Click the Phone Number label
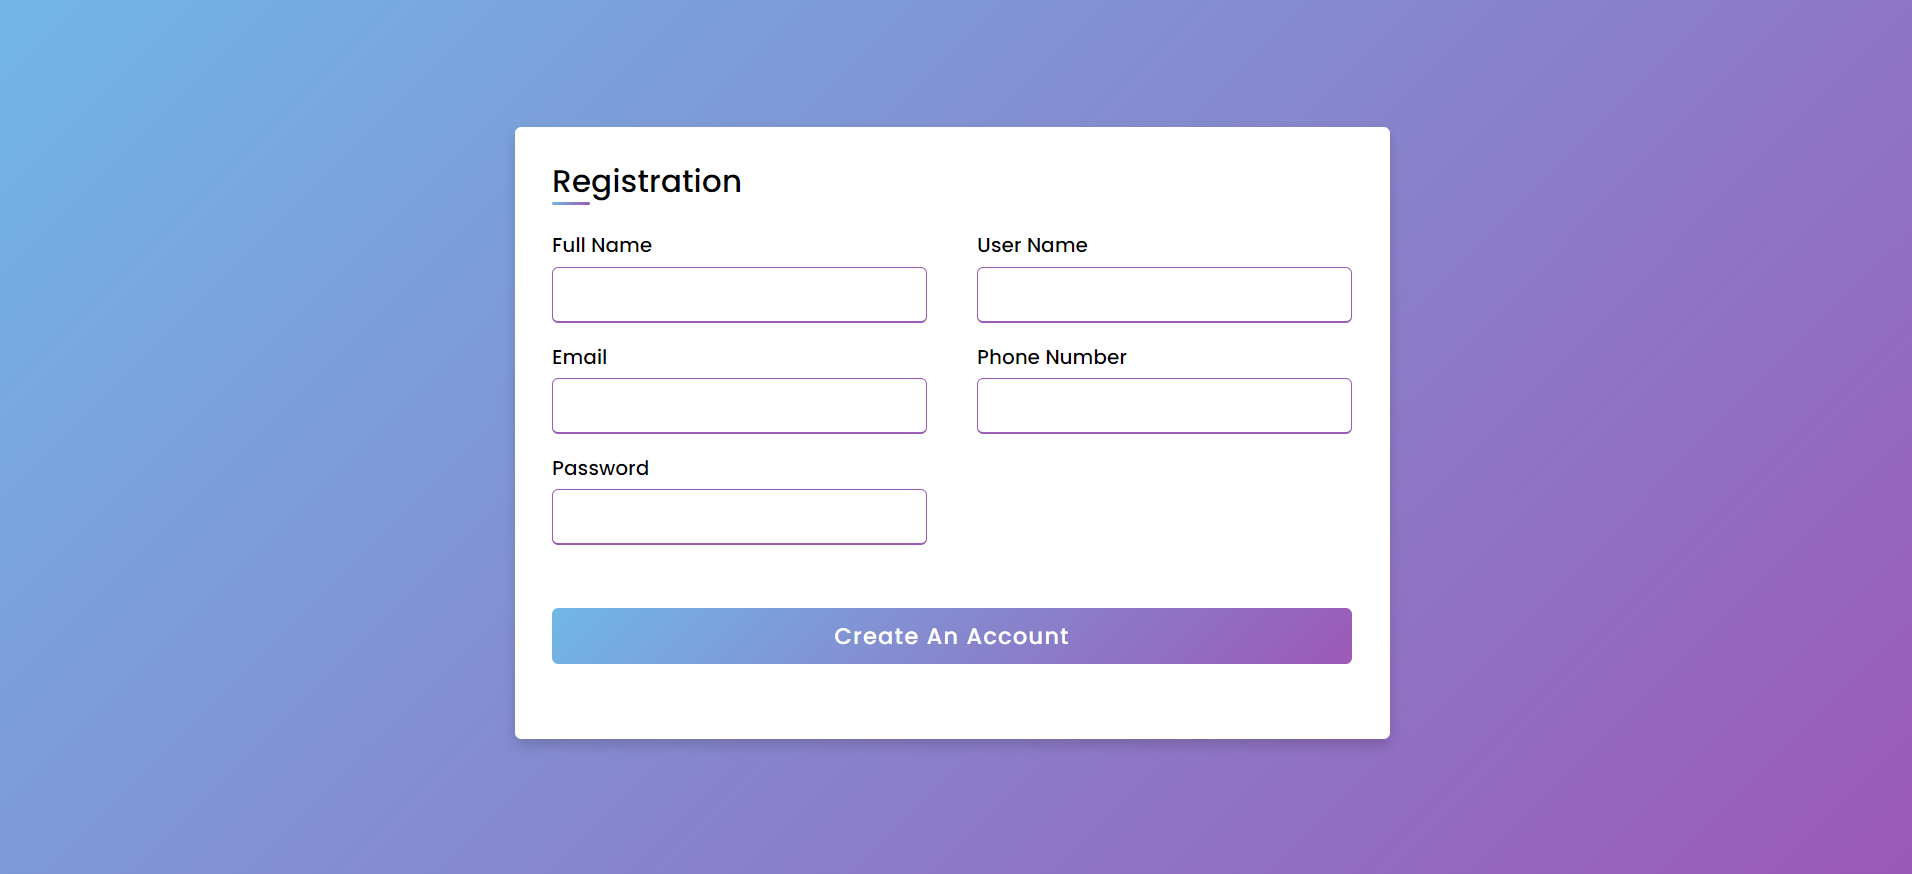 pyautogui.click(x=1050, y=357)
